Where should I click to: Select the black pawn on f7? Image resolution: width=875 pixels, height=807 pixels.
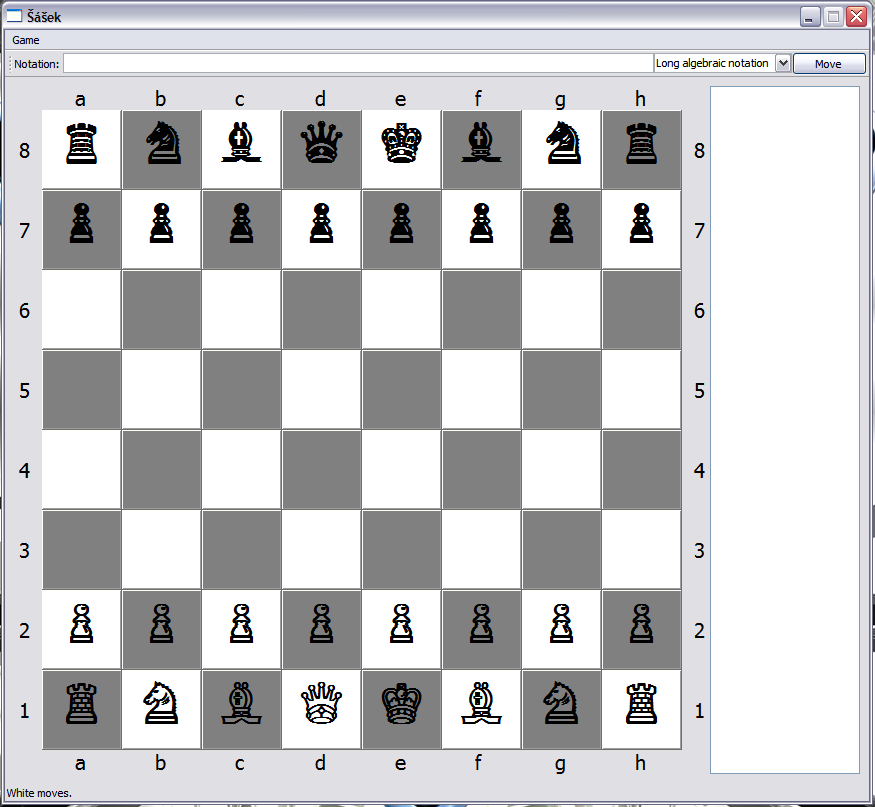point(482,223)
